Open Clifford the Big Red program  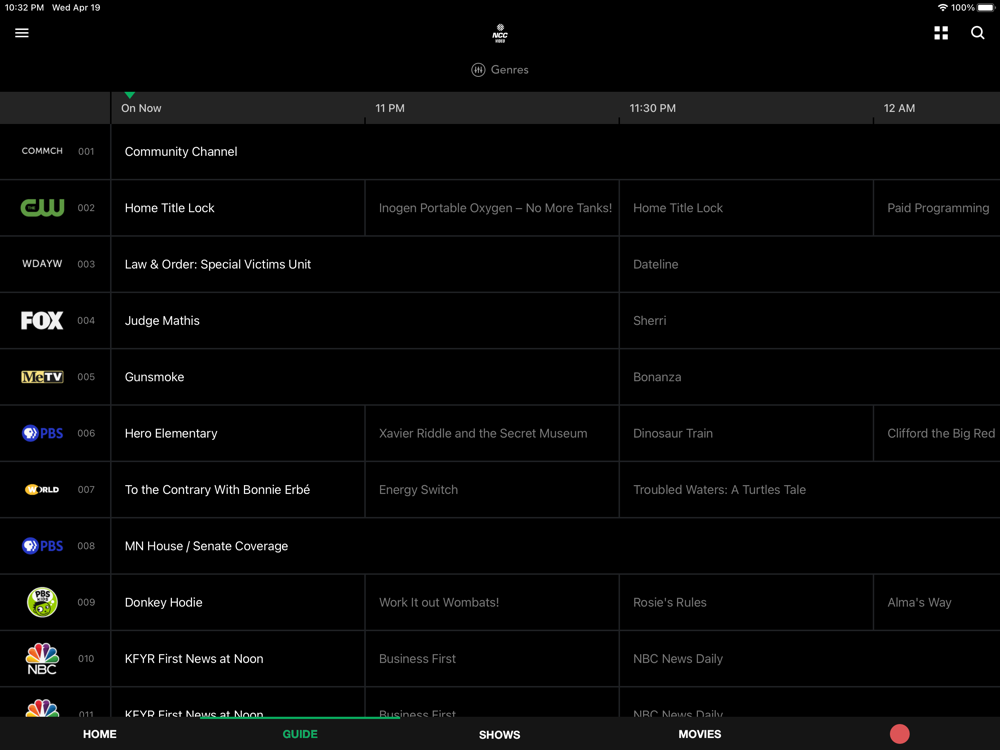click(937, 434)
